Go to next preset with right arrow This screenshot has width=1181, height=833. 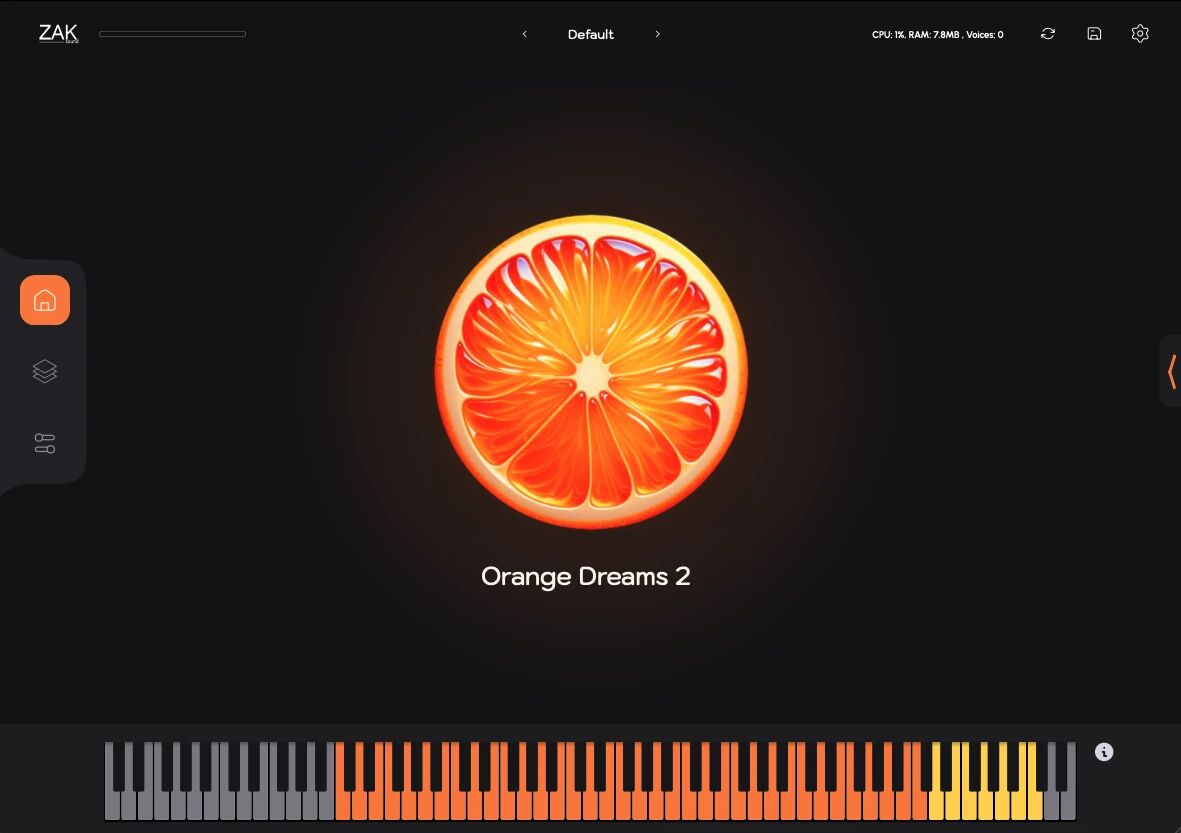[x=657, y=34]
